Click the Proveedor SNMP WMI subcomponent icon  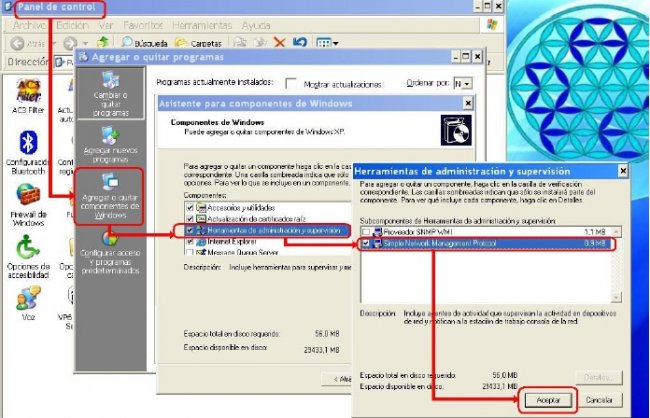tap(377, 232)
